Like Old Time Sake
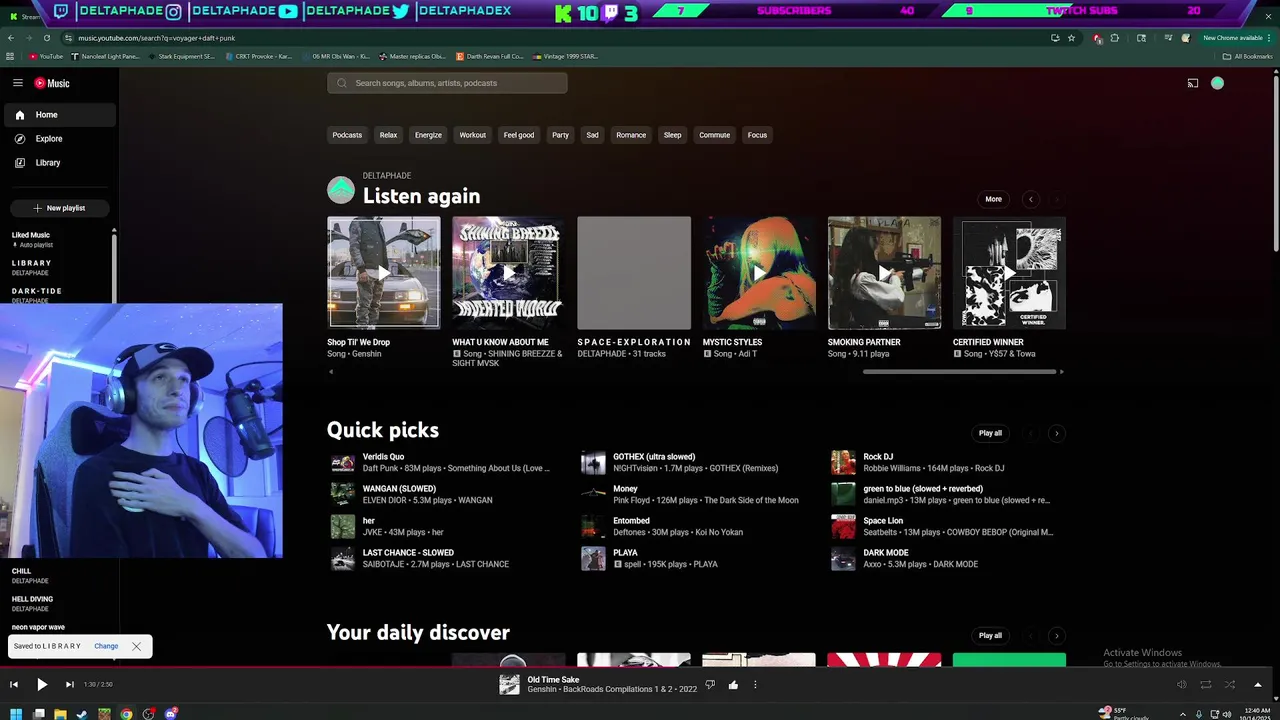 [x=733, y=685]
